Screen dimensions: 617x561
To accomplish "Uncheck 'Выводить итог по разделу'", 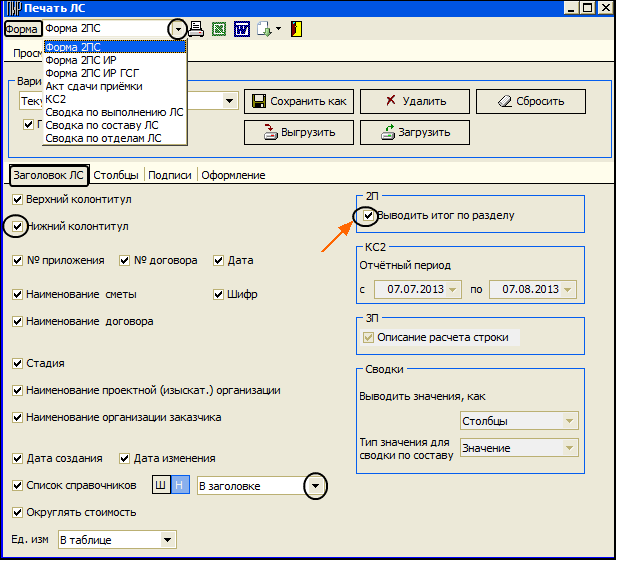I will (x=369, y=215).
